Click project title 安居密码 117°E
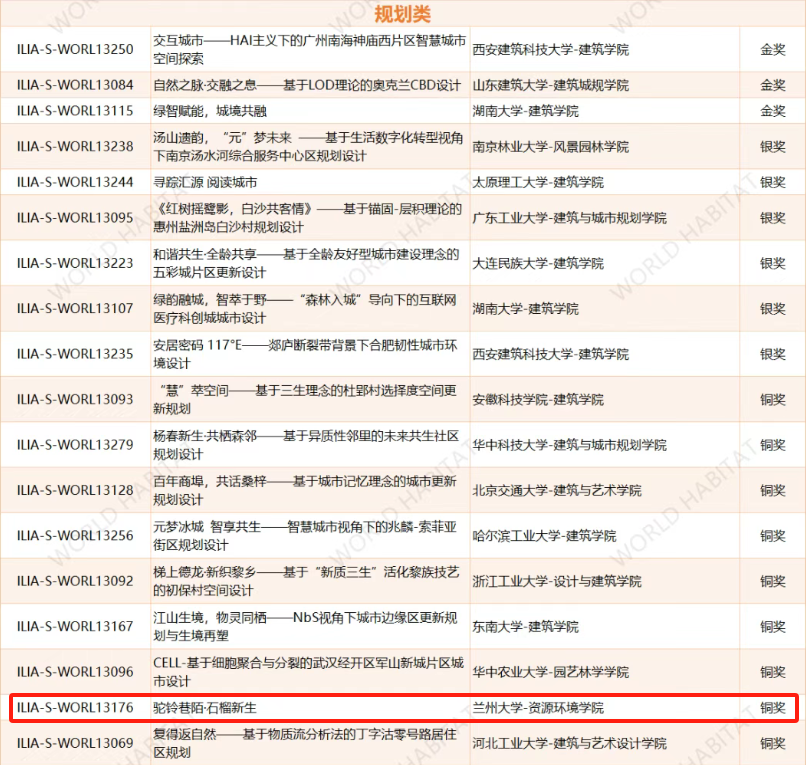 tap(305, 354)
